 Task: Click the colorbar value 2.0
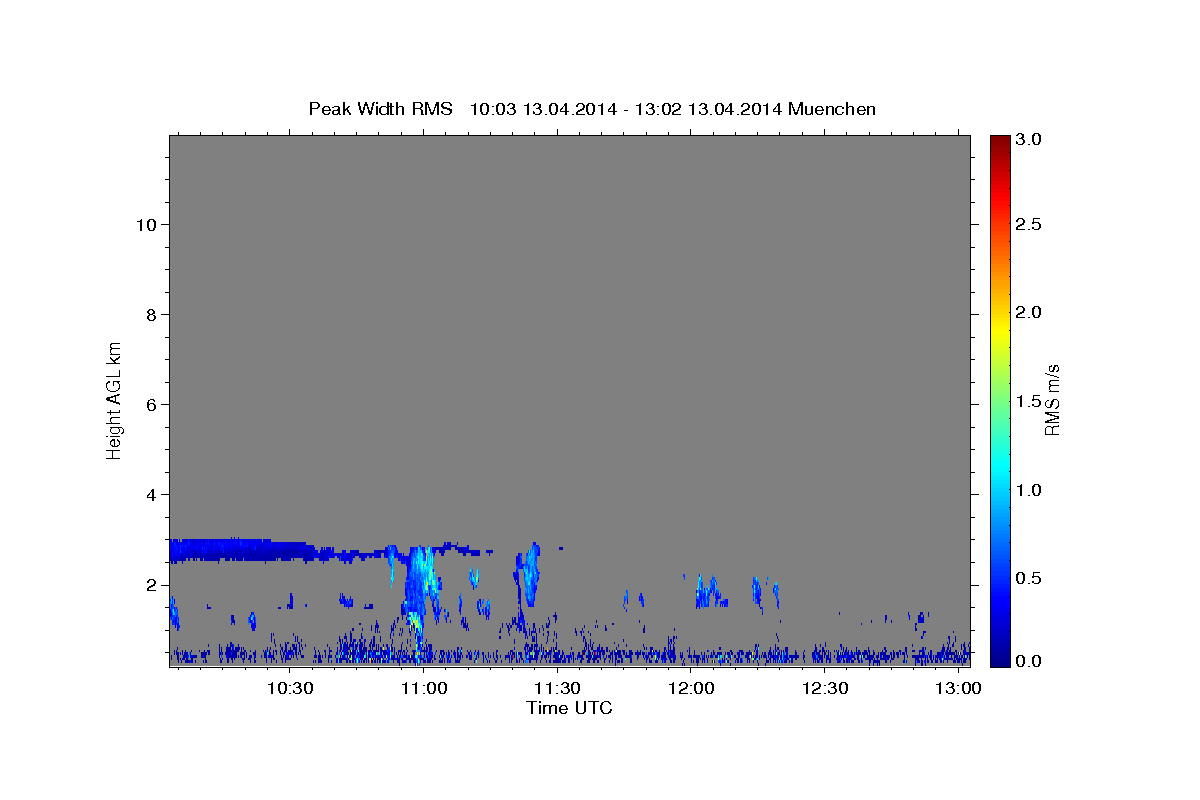(x=1029, y=313)
